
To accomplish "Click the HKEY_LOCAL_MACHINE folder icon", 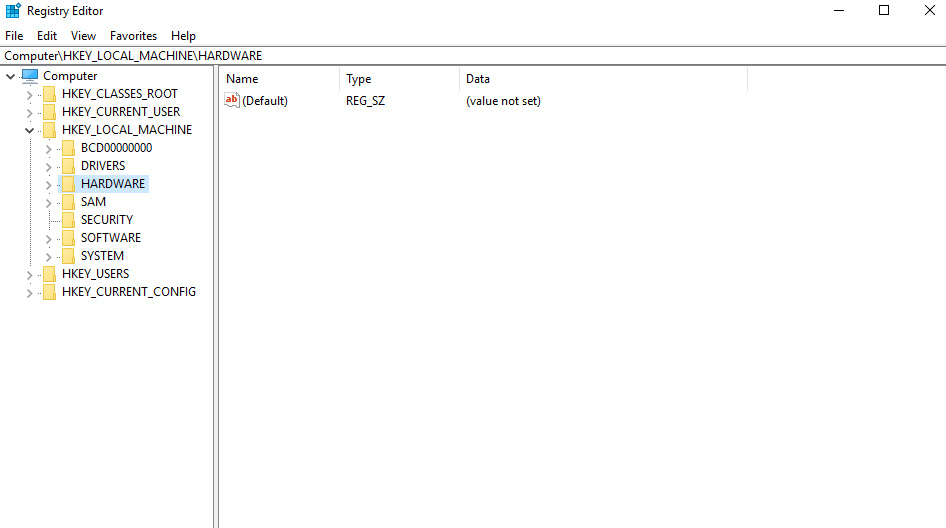I will (x=49, y=130).
